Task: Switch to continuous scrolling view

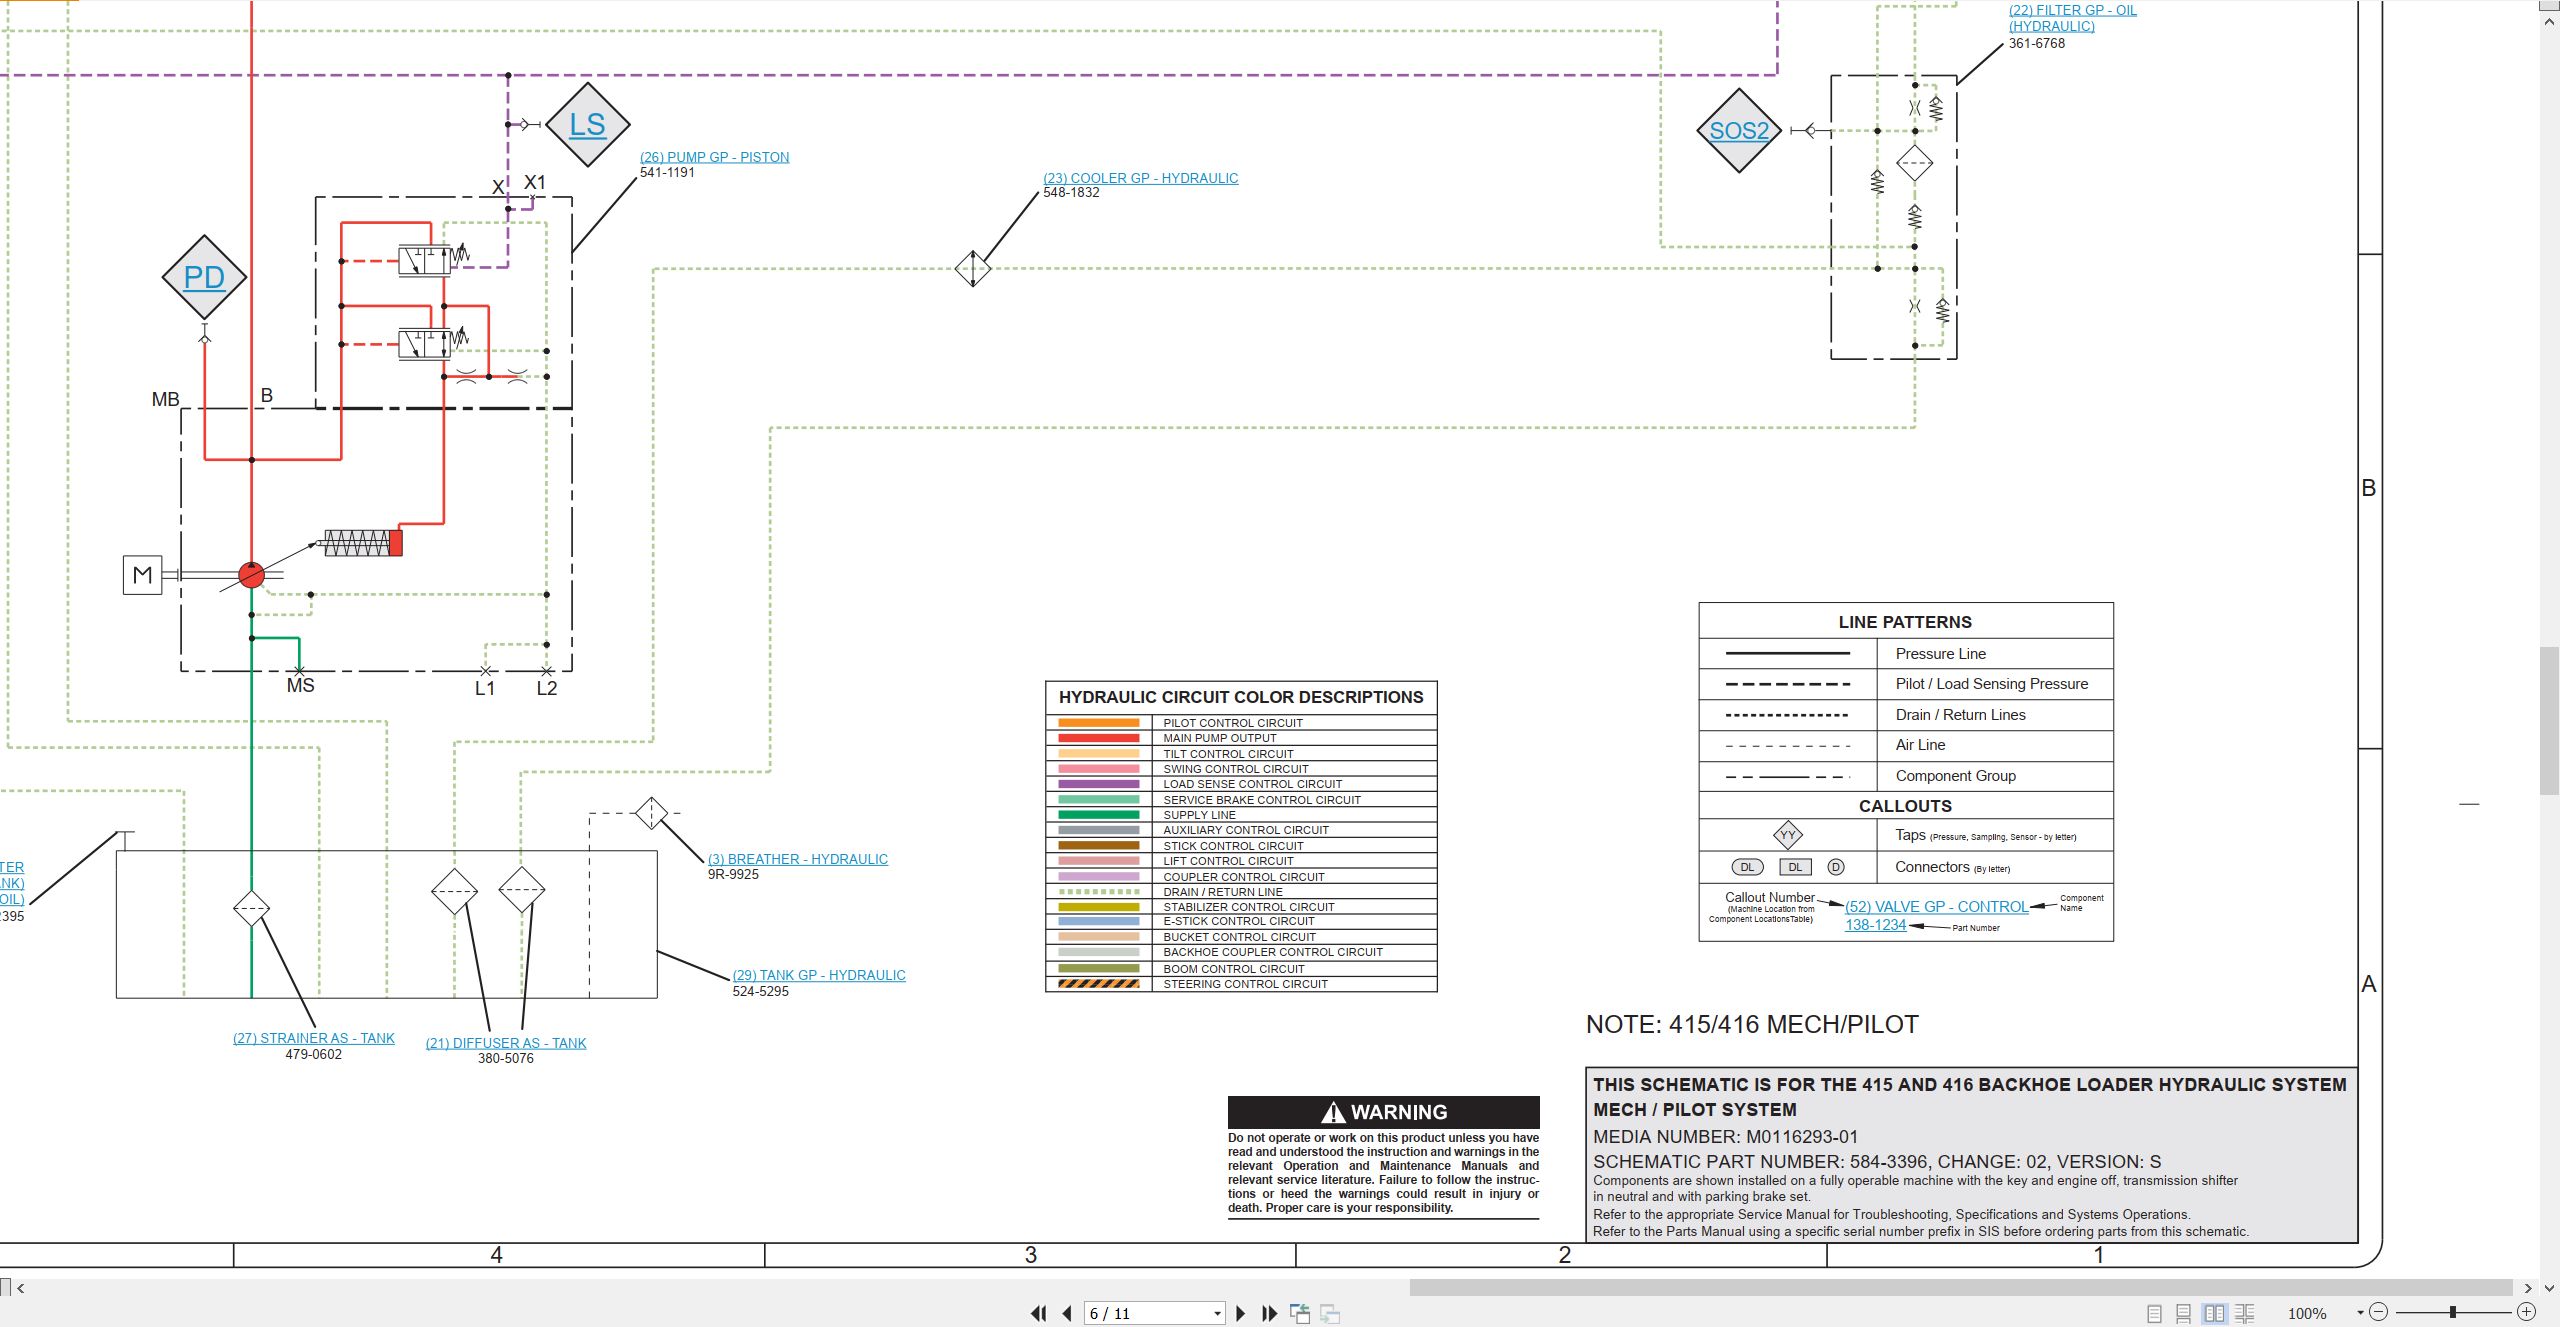Action: coord(2184,1313)
